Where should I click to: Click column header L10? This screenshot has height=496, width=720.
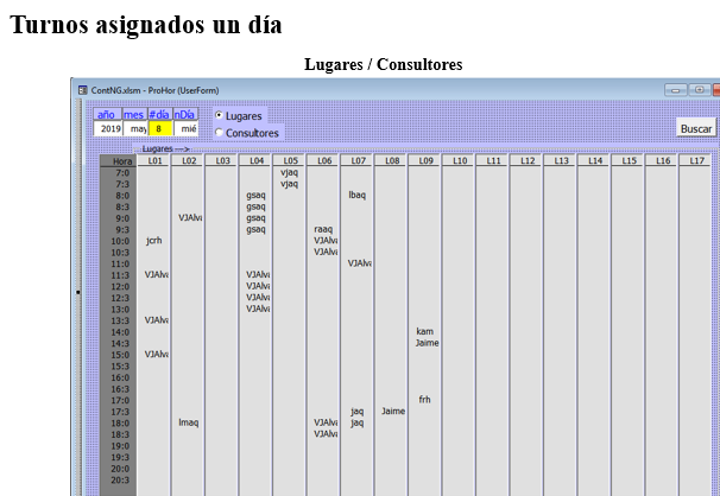click(x=460, y=161)
